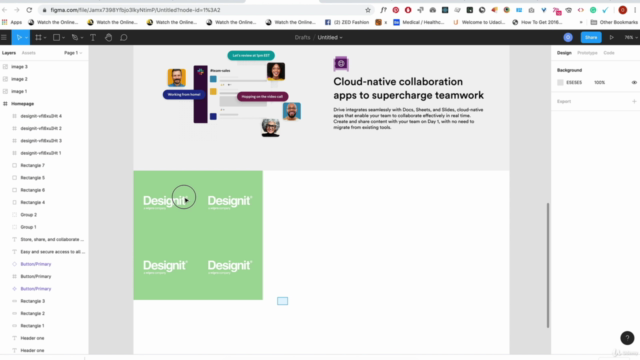Click the purple calendar icon on canvas
This screenshot has width=640, height=360.
[341, 64]
